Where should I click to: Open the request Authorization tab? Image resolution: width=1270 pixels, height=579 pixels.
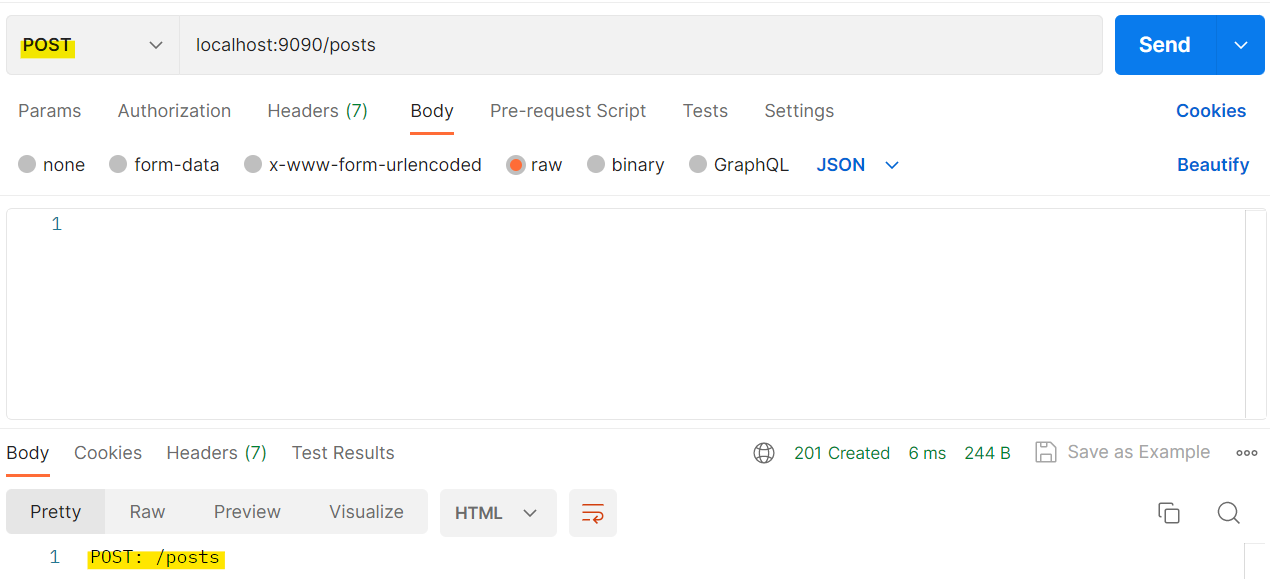click(x=174, y=111)
